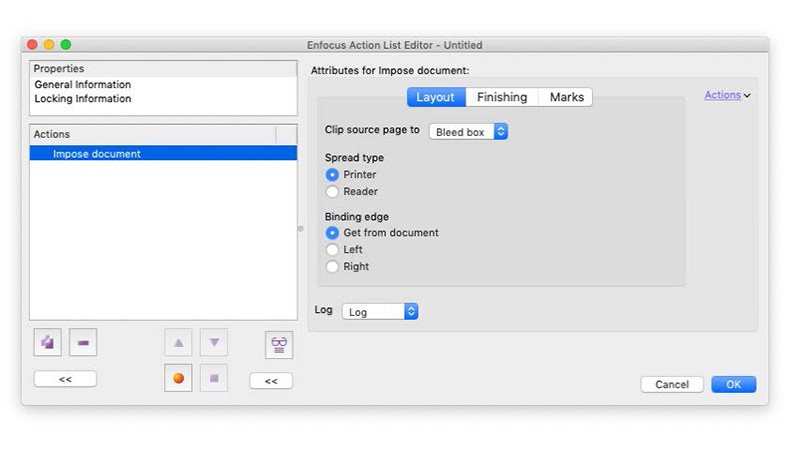
Task: Switch to the Marks tab
Action: (x=566, y=97)
